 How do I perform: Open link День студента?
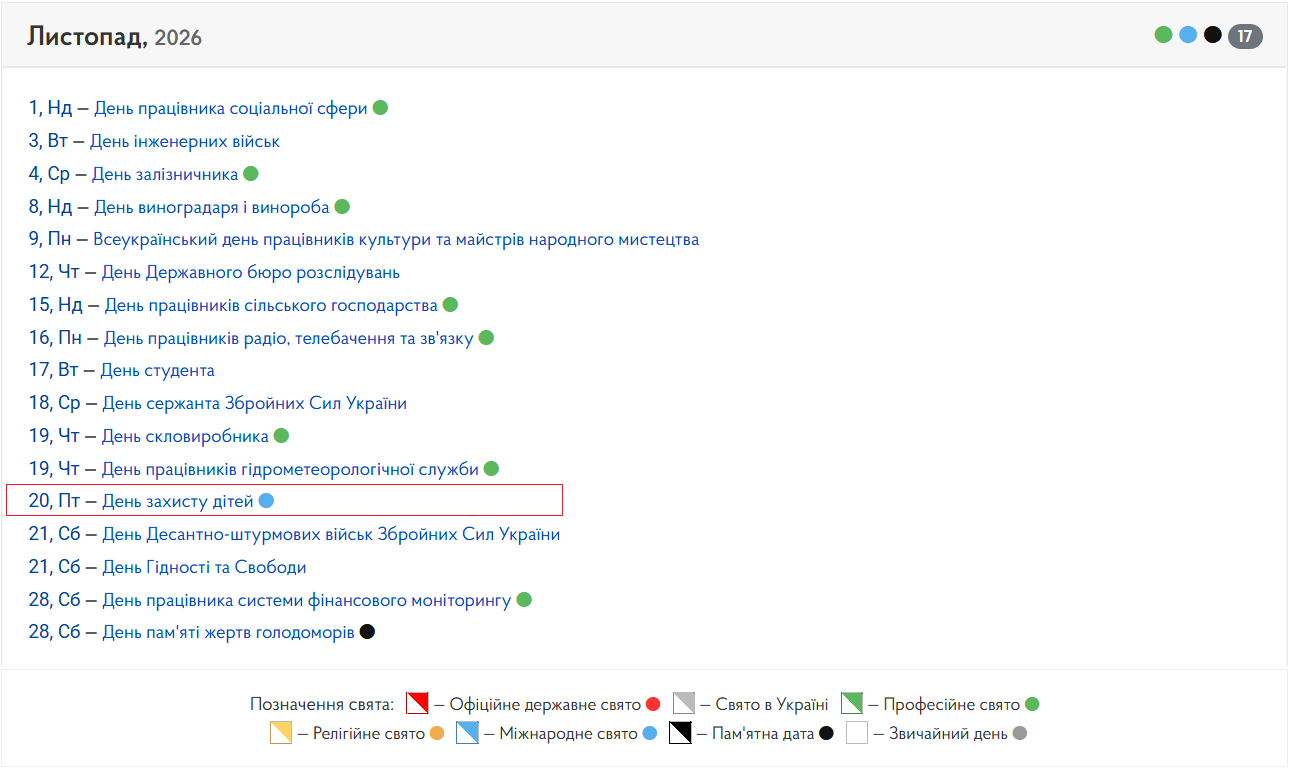[158, 370]
